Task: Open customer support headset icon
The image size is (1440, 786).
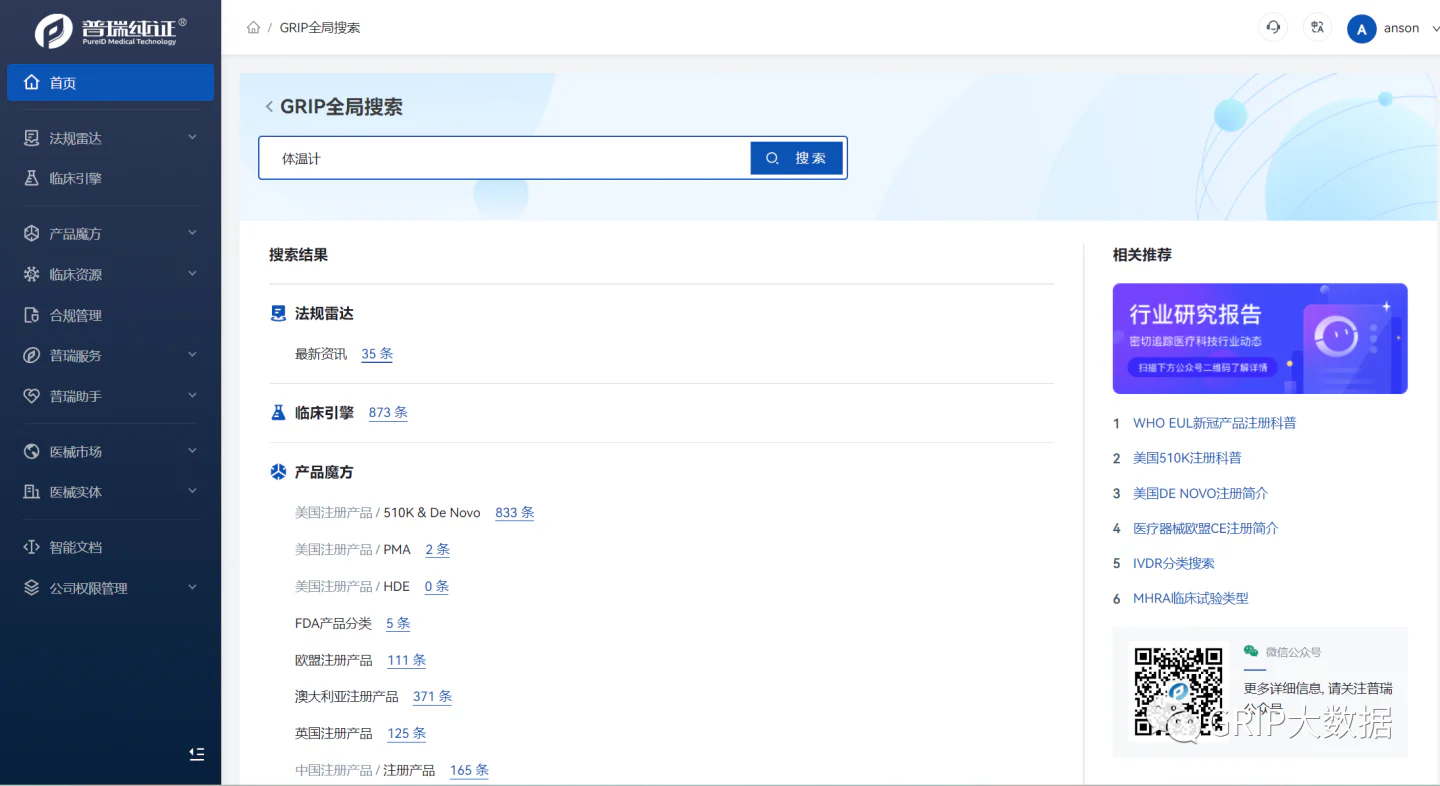Action: click(x=1273, y=28)
